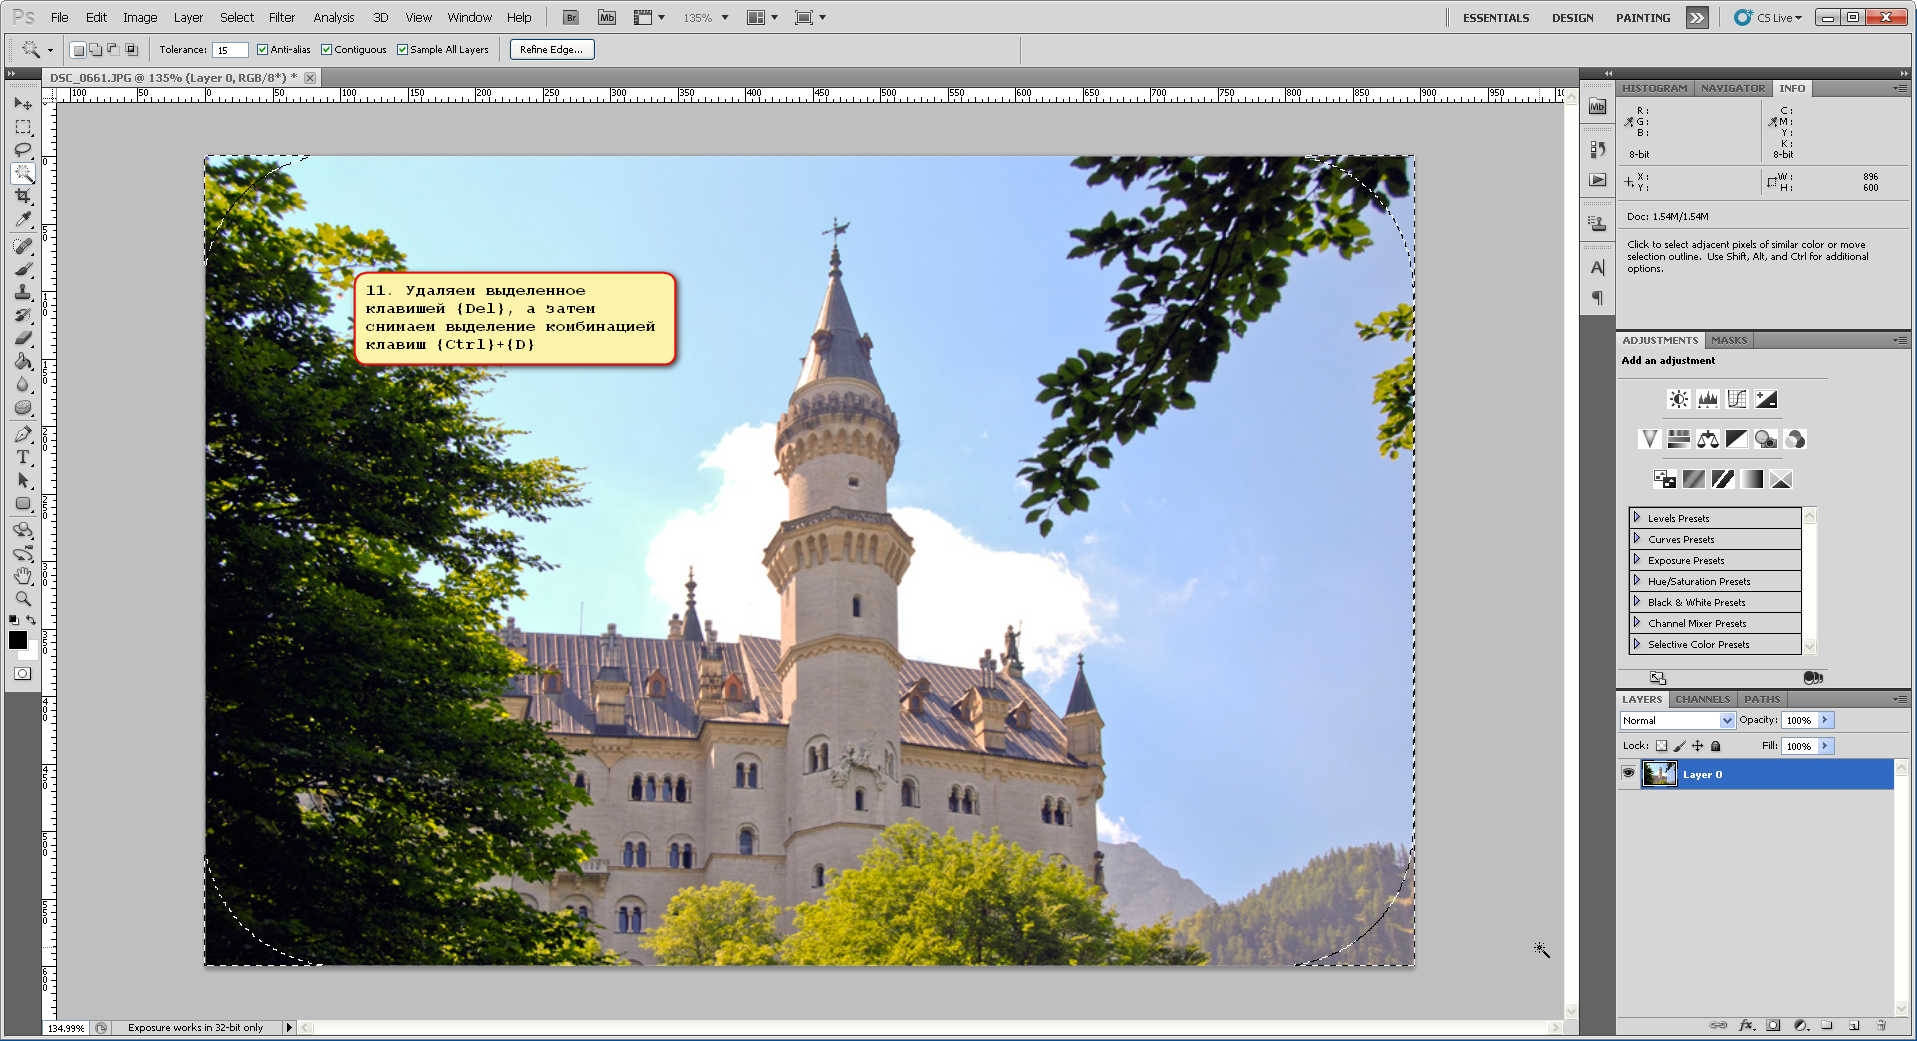This screenshot has height=1041, width=1917.
Task: Add a Color Balance adjustment
Action: tap(1708, 439)
